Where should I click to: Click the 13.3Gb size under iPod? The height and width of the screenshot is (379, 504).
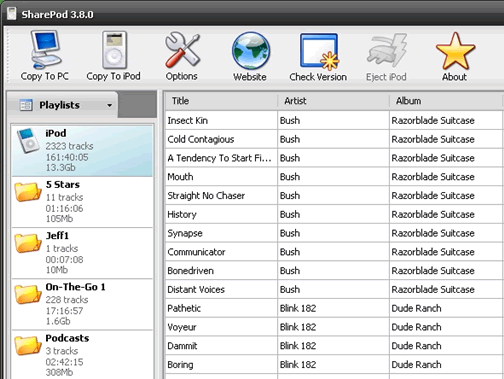coord(60,167)
